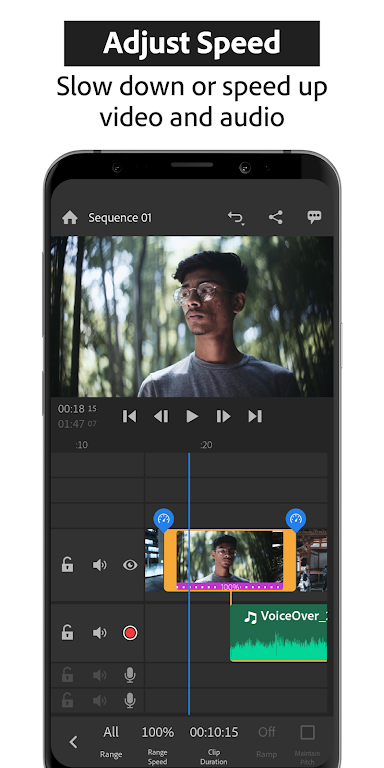Tap the share icon

point(276,217)
